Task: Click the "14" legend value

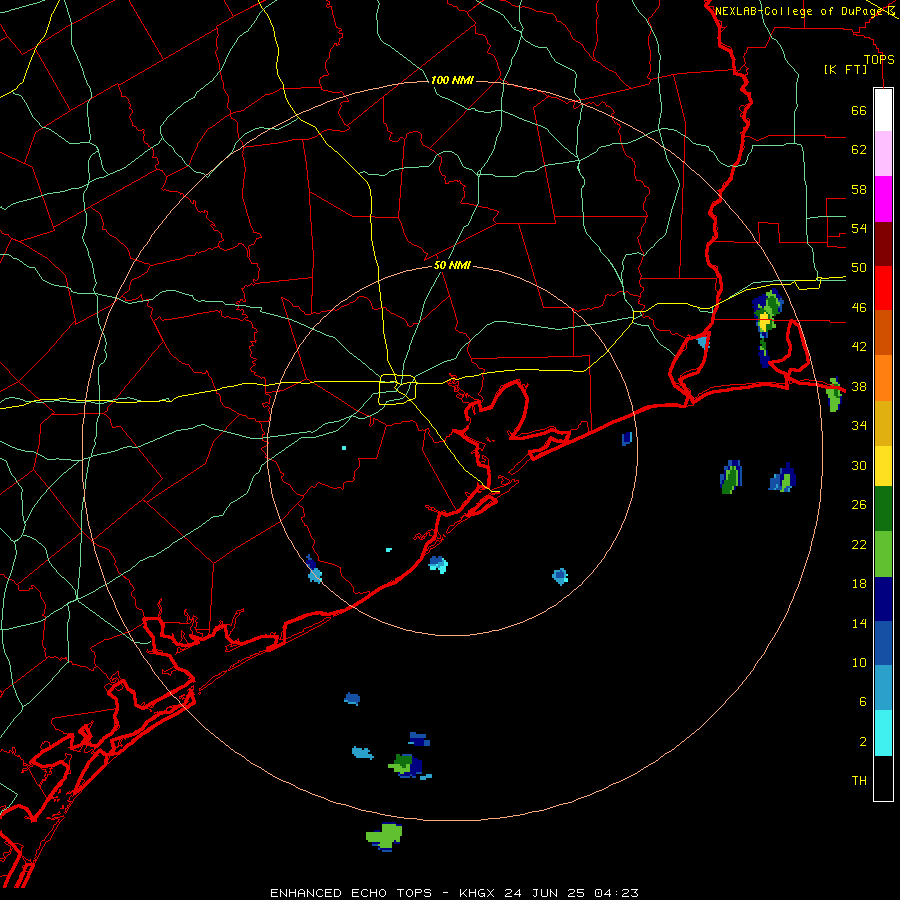Action: (859, 623)
